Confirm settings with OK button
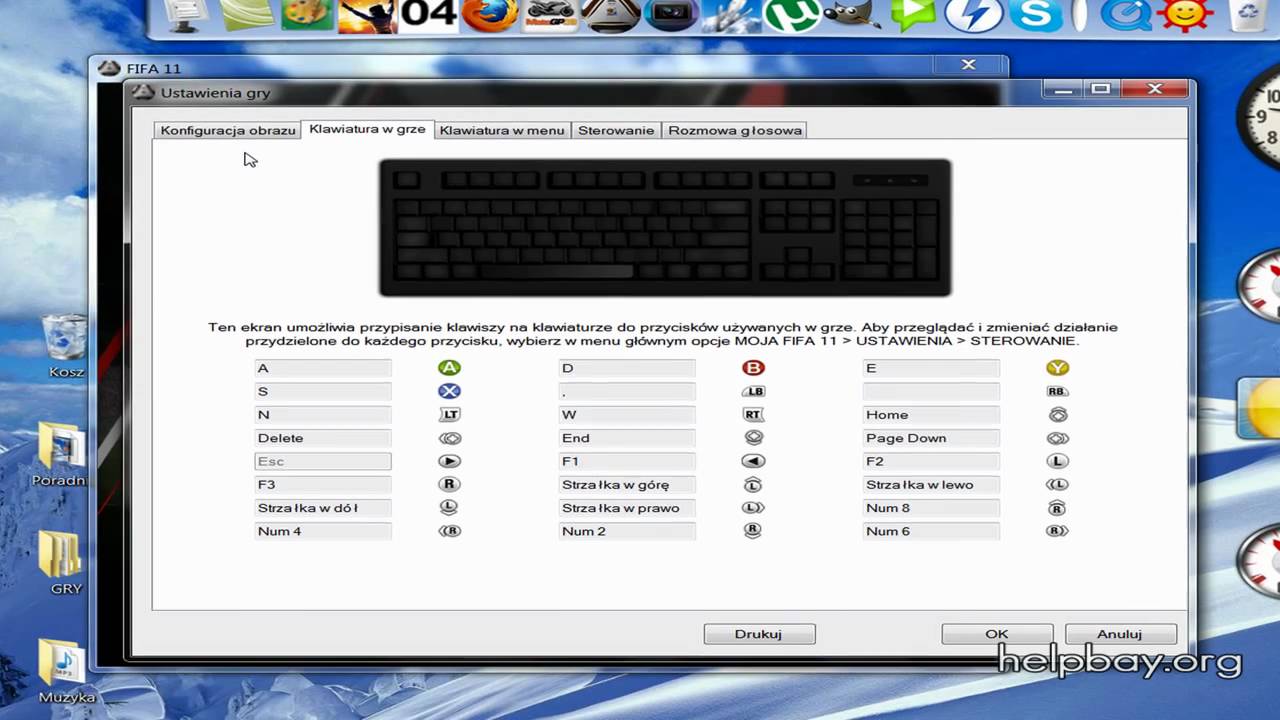Viewport: 1280px width, 720px height. pyautogui.click(x=997, y=634)
